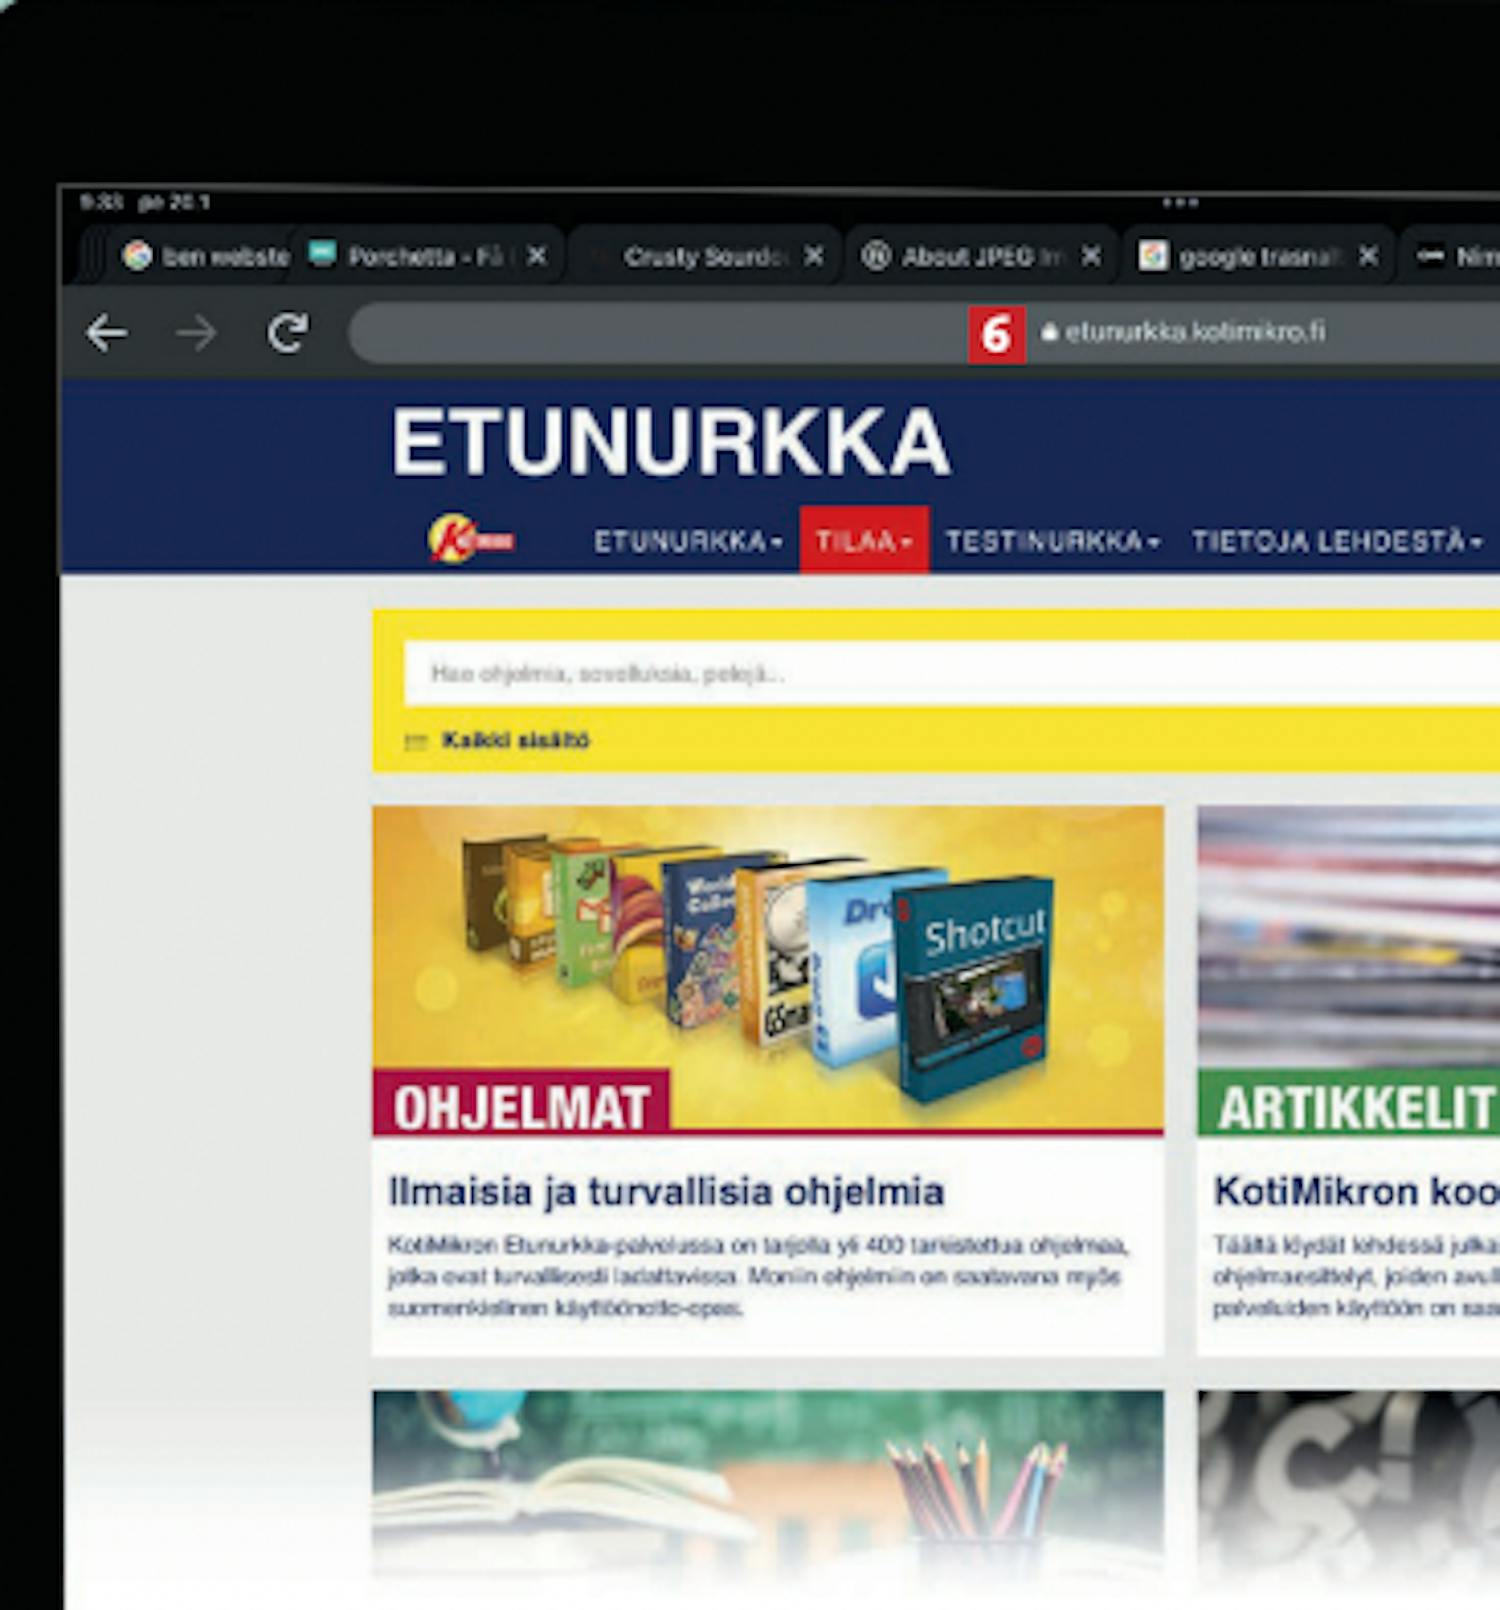The height and width of the screenshot is (1610, 1500).
Task: Click the ARTIKKELIT category label
Action: pyautogui.click(x=1349, y=1104)
